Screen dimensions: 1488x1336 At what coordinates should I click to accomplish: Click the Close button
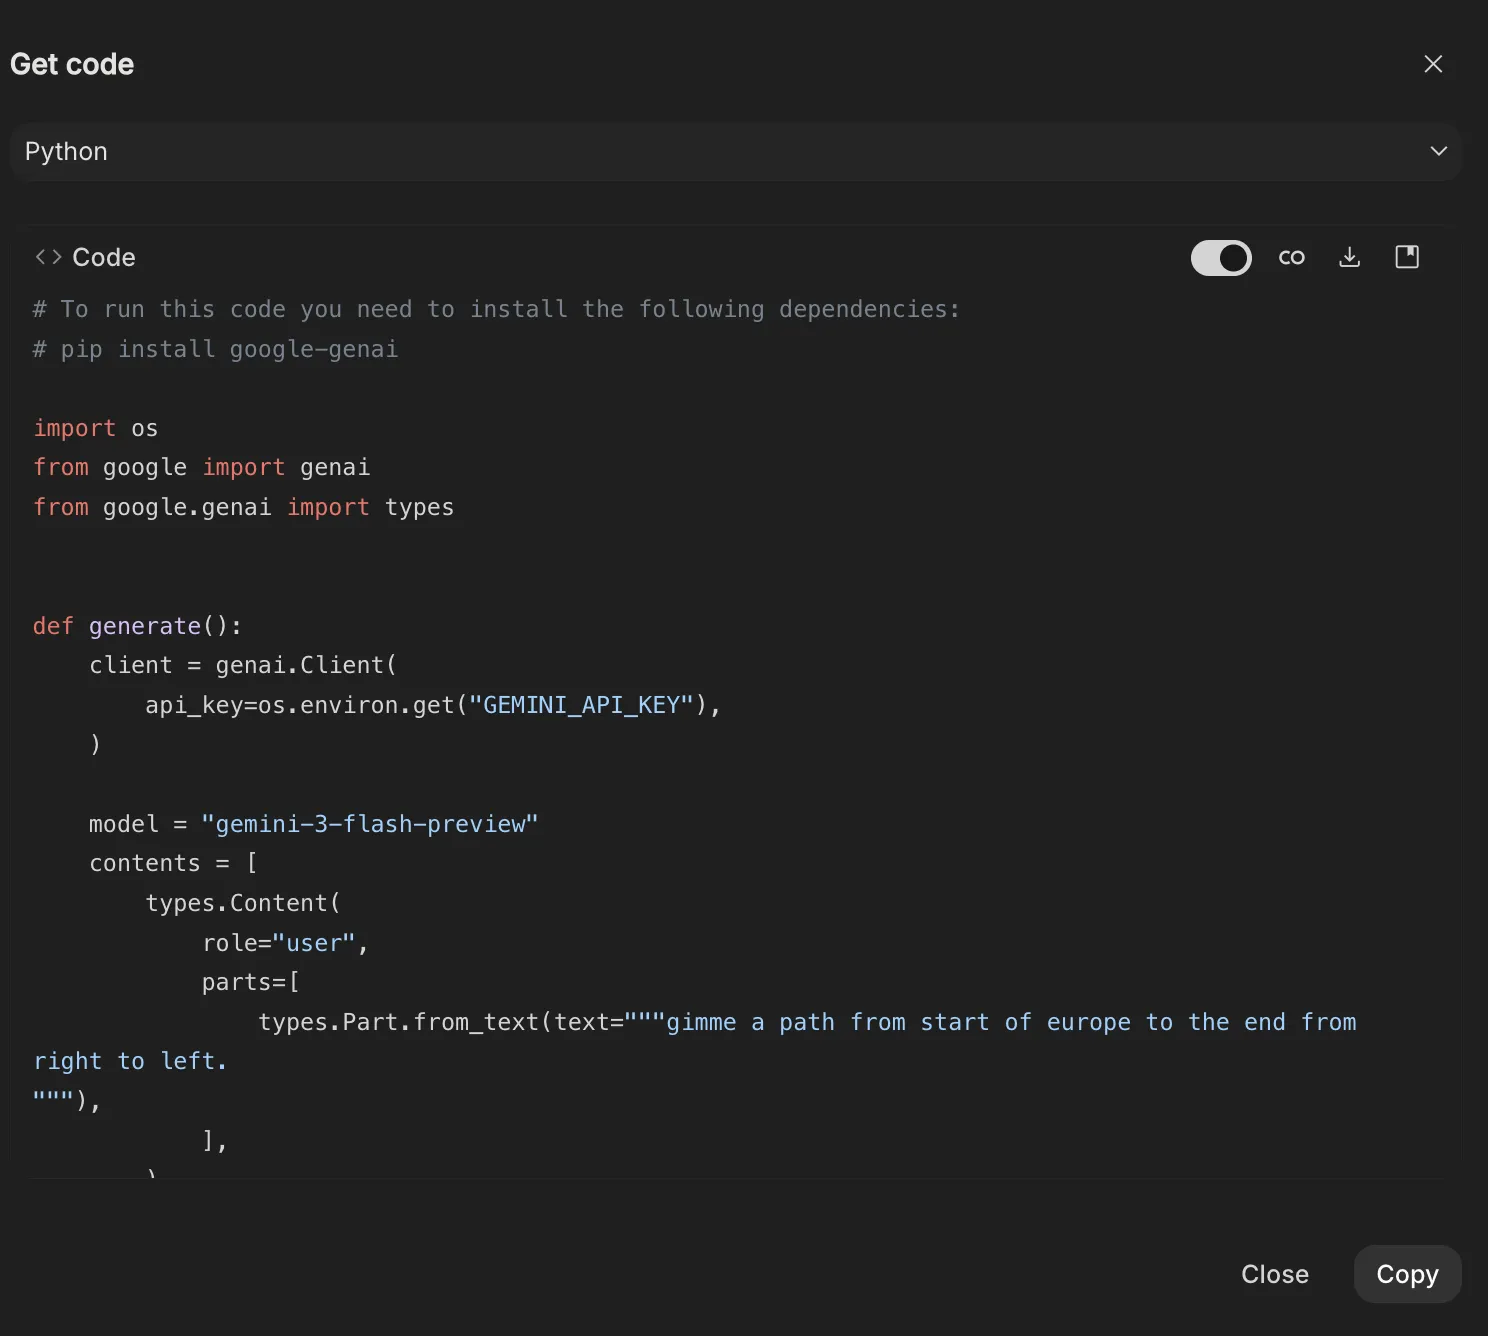tap(1274, 1274)
